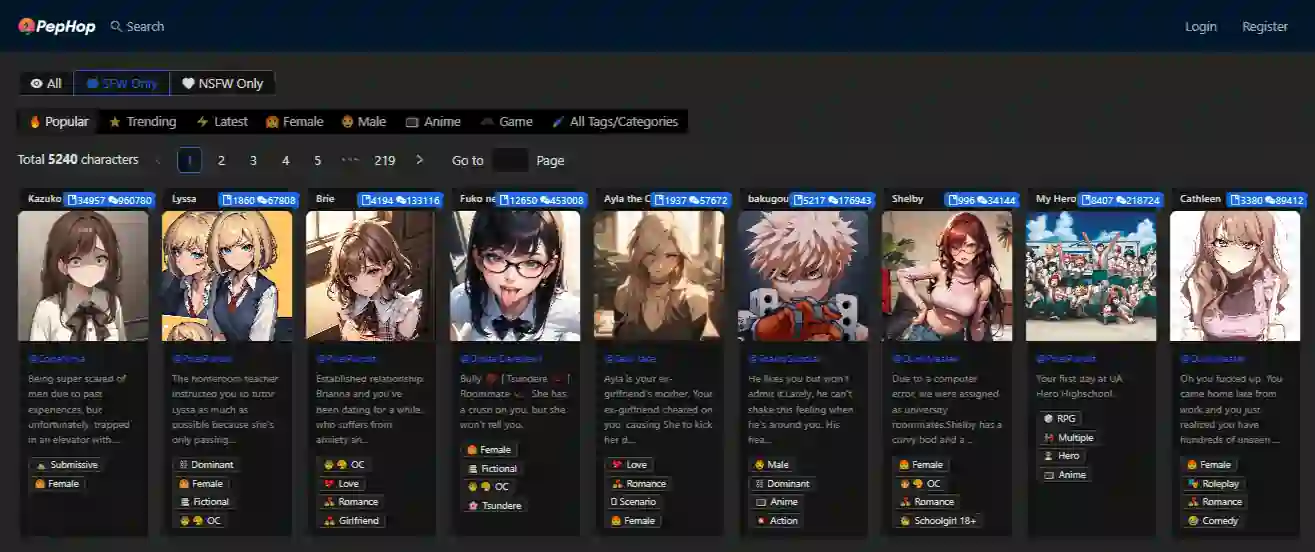This screenshot has height=552, width=1315.
Task: Filter characters by Anime category
Action: pyautogui.click(x=432, y=122)
